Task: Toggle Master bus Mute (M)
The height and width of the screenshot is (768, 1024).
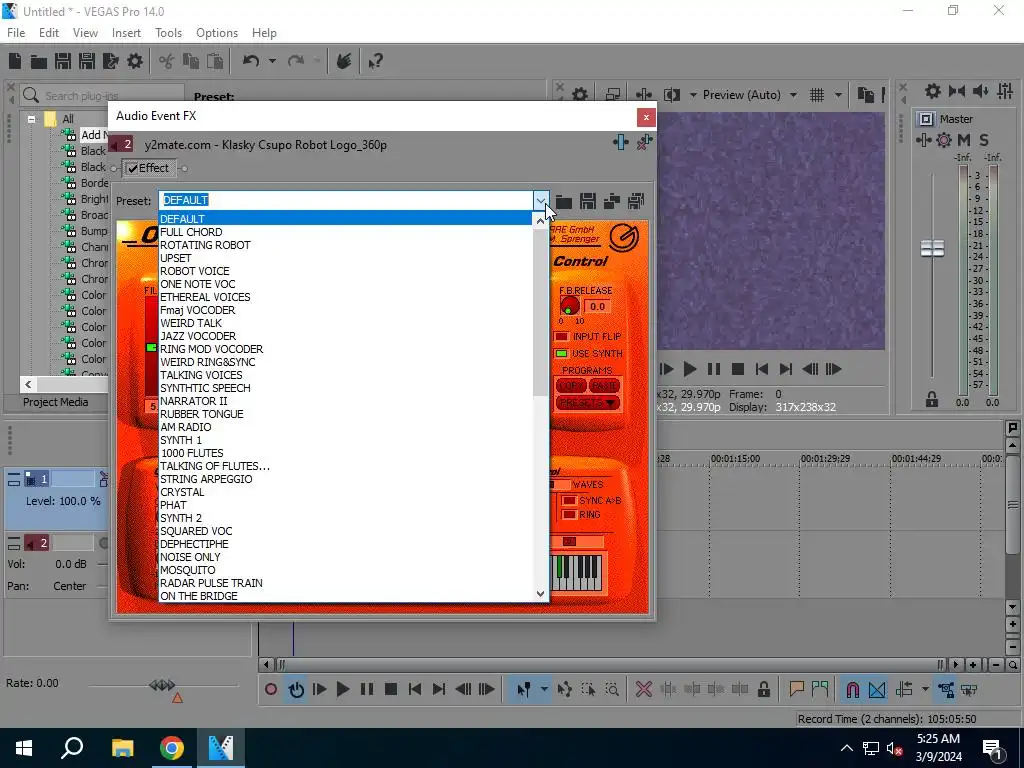Action: [x=964, y=140]
